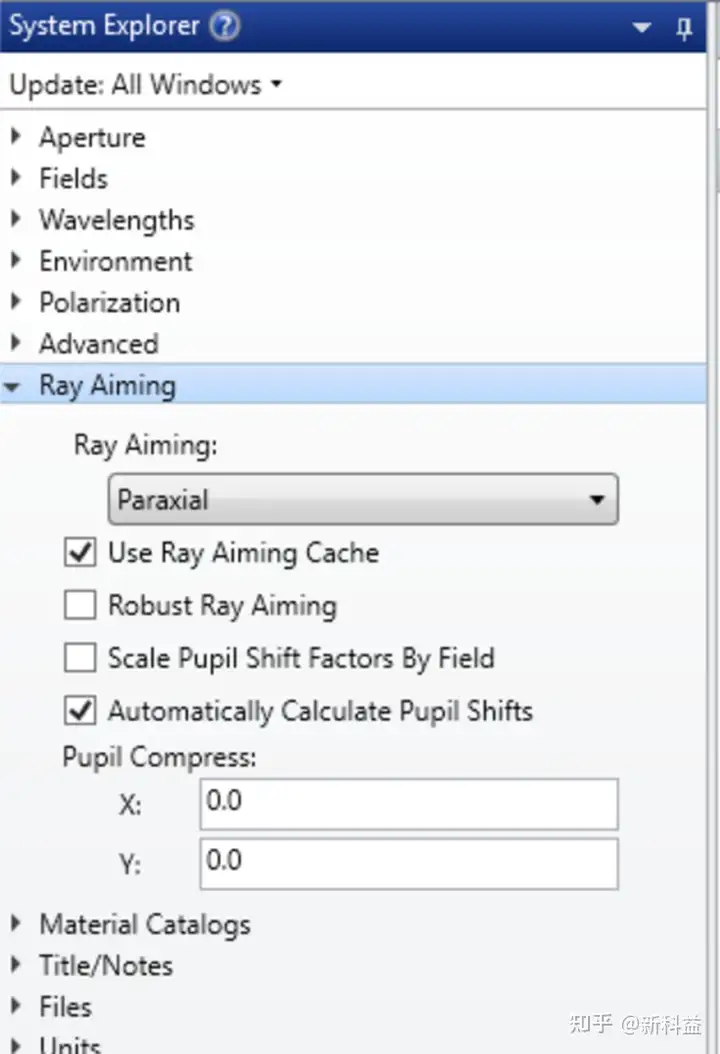720x1054 pixels.
Task: Click the Pupil Compress Y input field
Action: [x=408, y=863]
